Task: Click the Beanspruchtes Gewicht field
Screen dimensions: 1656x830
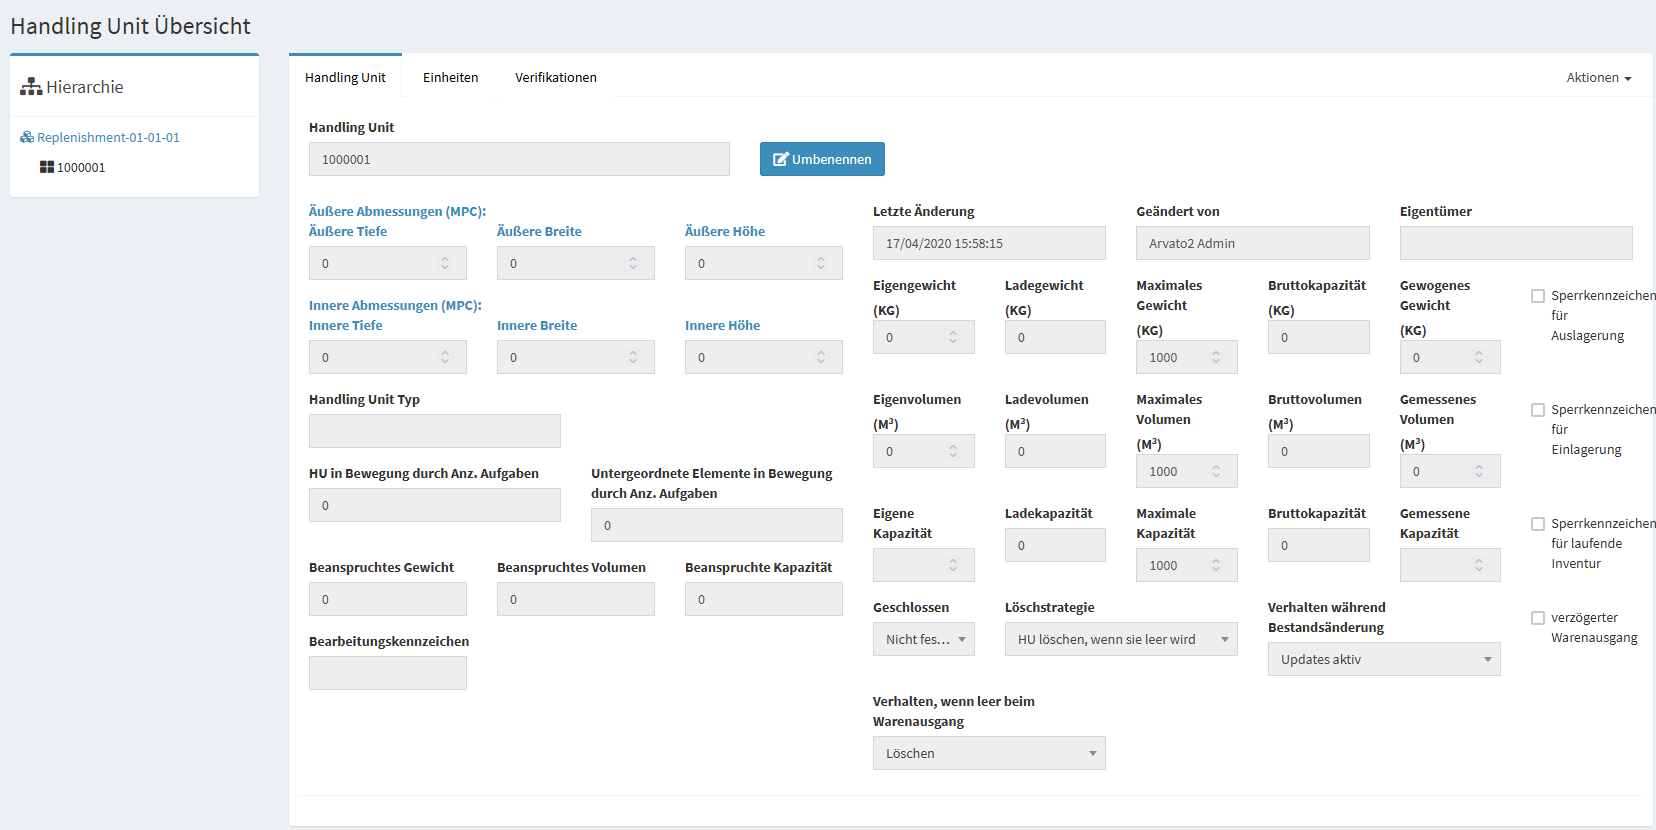Action: 388,599
